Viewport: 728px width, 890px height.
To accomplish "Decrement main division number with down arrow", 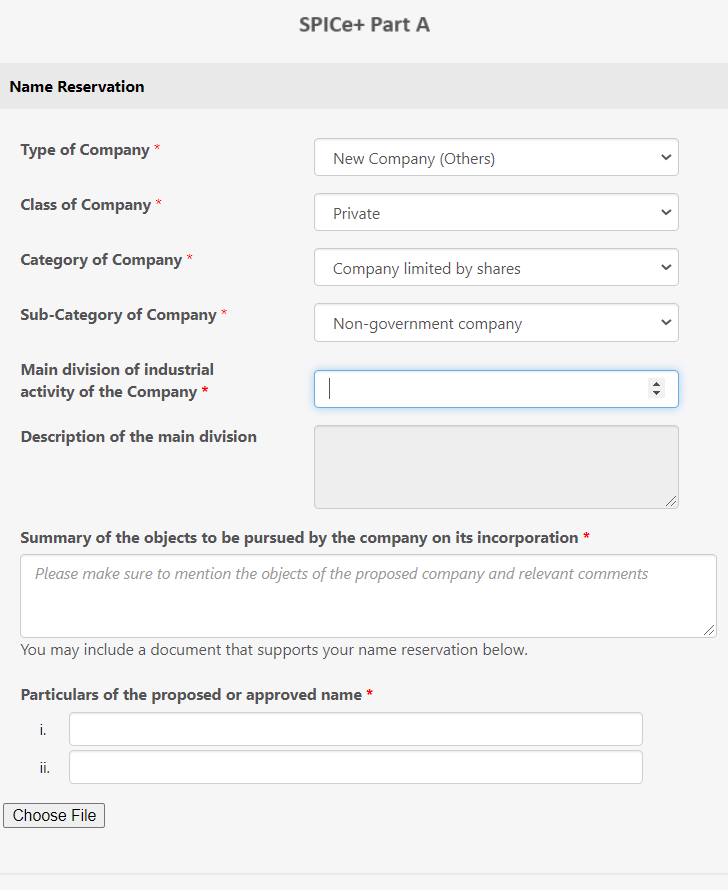I will 657,393.
